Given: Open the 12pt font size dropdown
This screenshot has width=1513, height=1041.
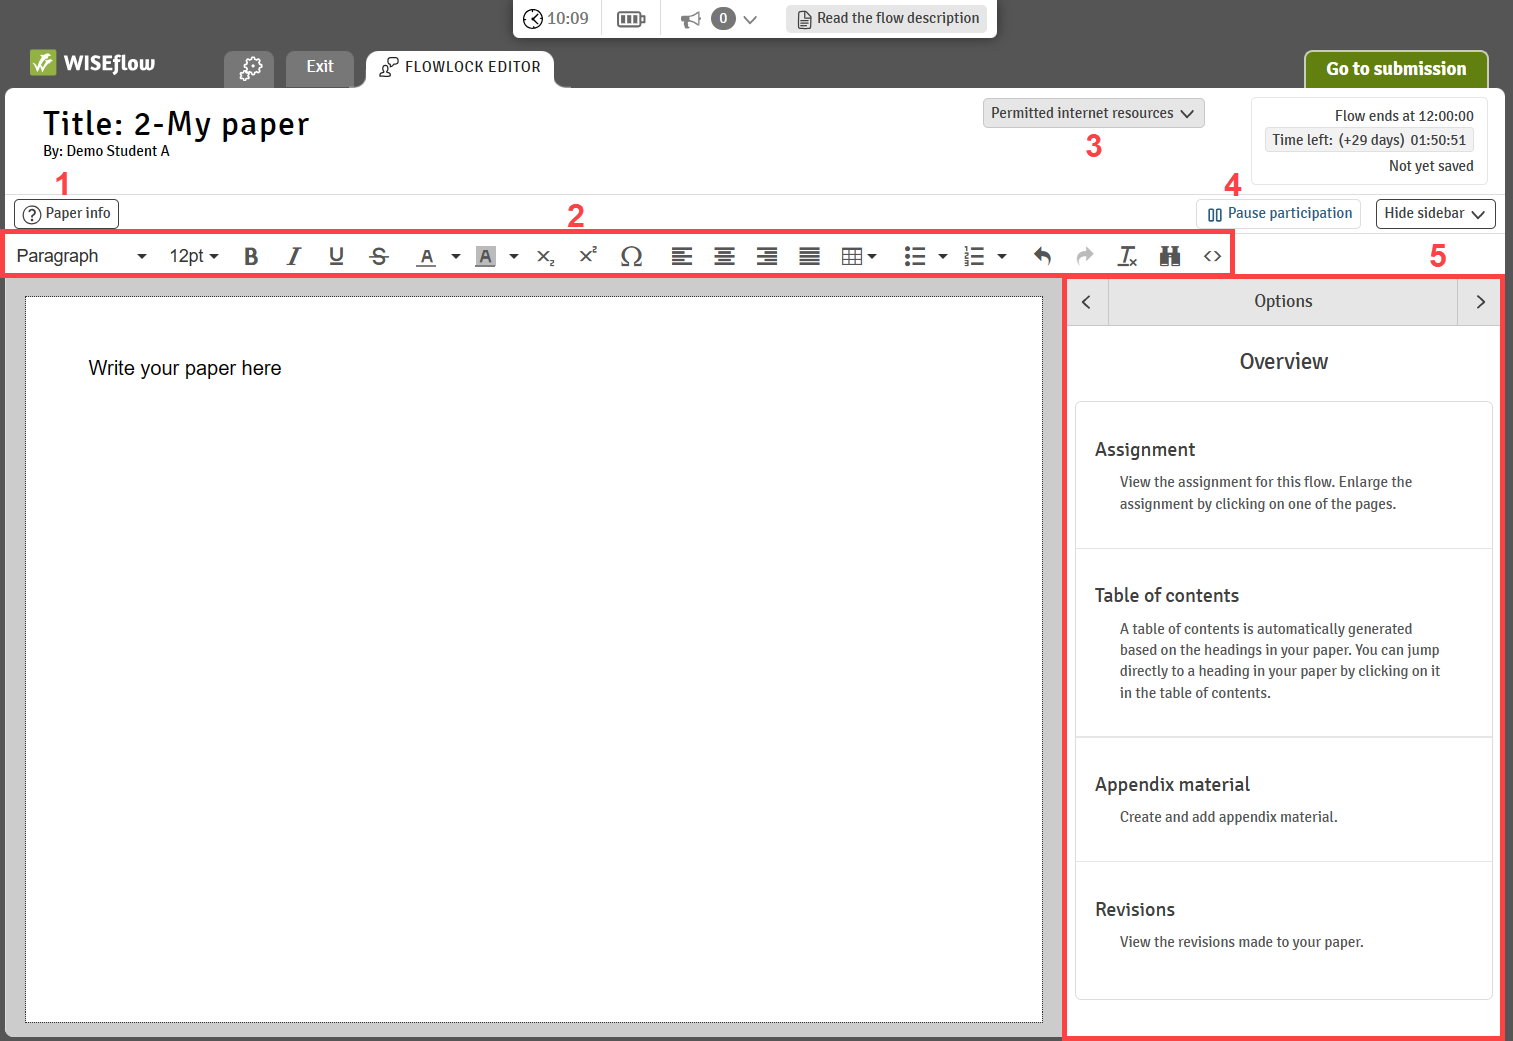Looking at the screenshot, I should point(194,256).
